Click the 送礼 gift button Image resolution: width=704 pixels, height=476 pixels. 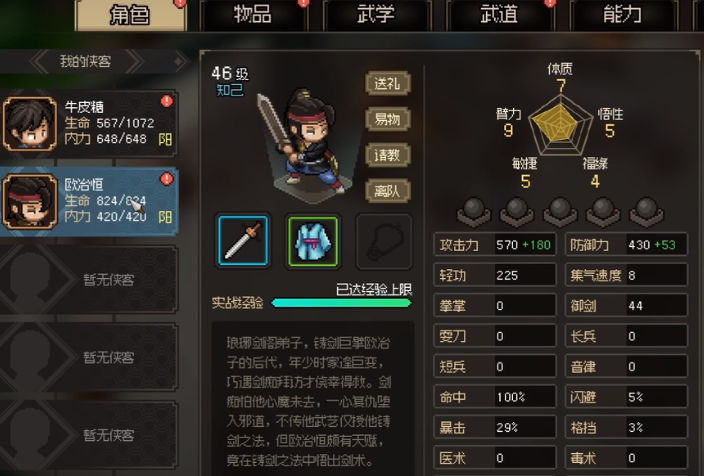(x=387, y=83)
